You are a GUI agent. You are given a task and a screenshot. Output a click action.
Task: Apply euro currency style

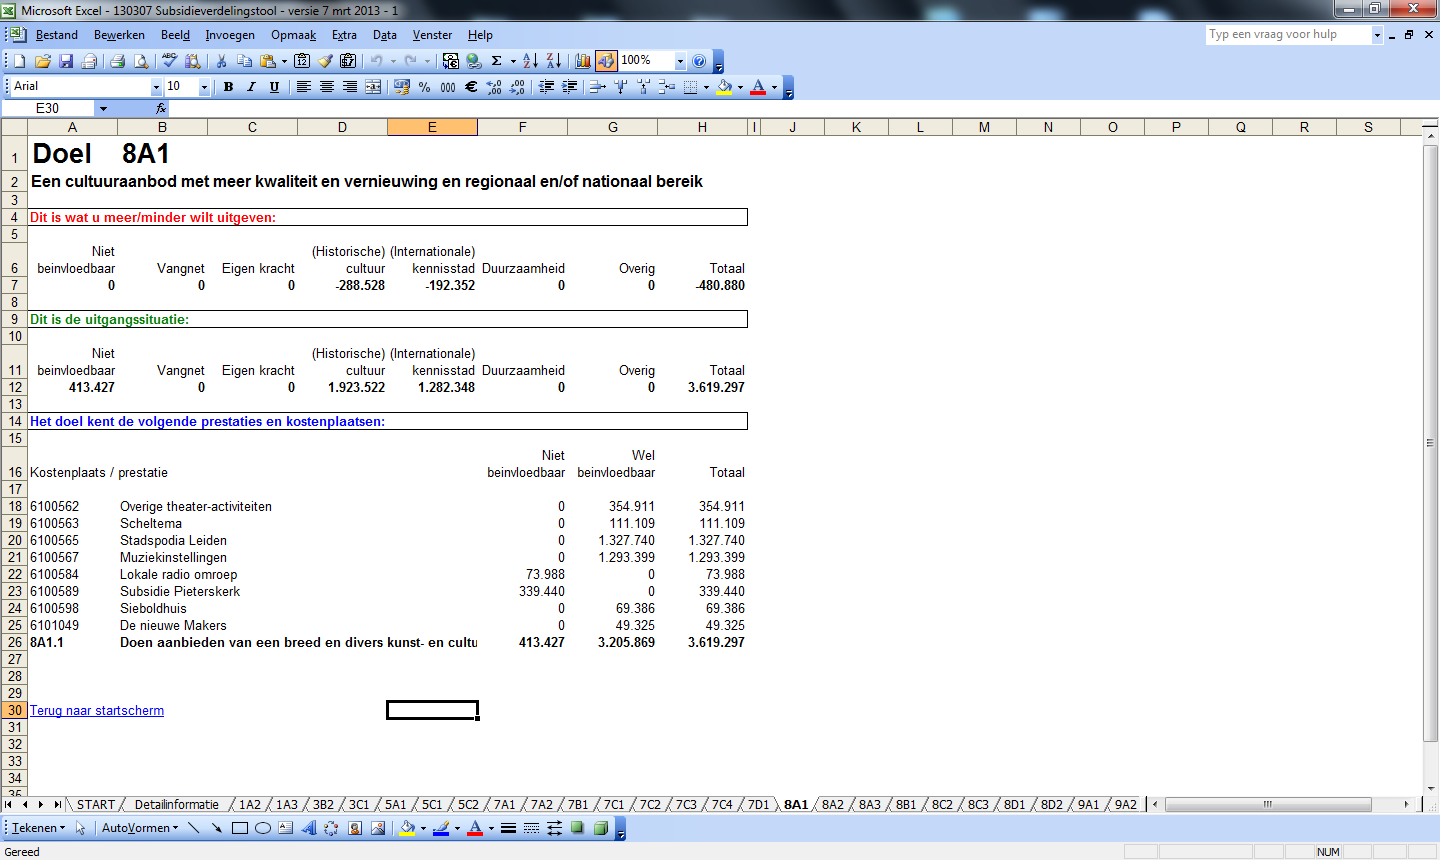[471, 87]
